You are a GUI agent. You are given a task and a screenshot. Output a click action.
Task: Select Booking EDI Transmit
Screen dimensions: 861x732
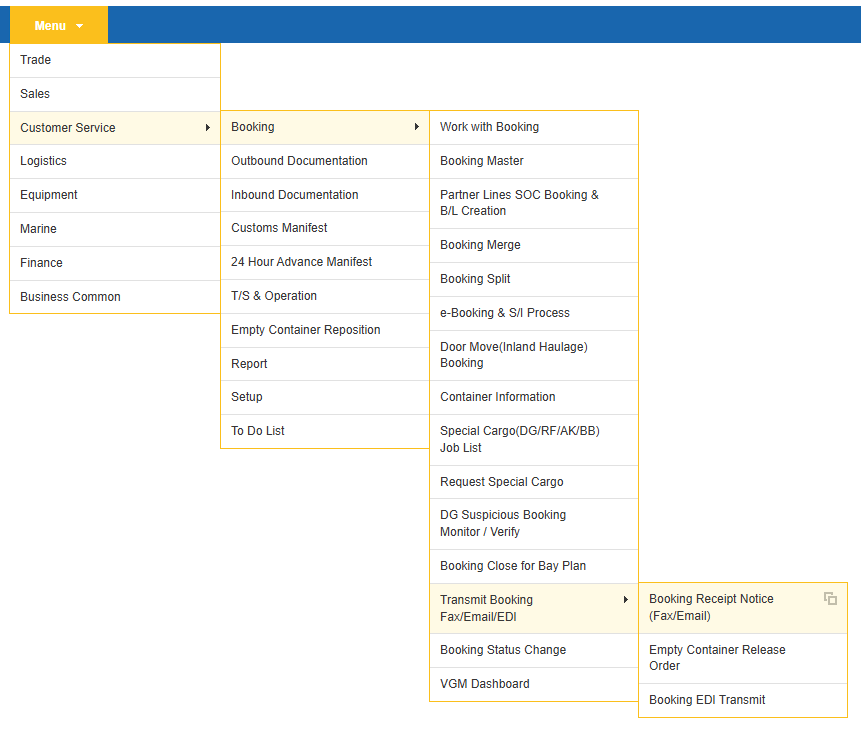(x=743, y=700)
